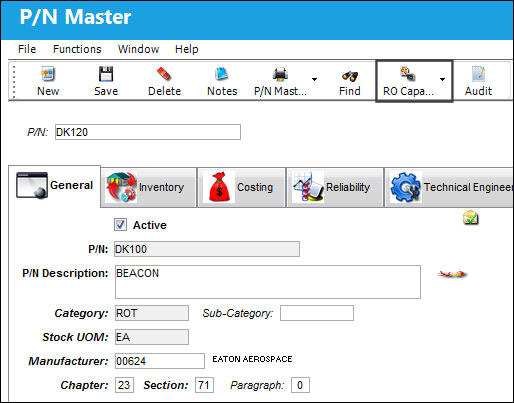Click the airplane icon beside P/N Description
Image resolution: width=514 pixels, height=403 pixels.
coord(452,274)
